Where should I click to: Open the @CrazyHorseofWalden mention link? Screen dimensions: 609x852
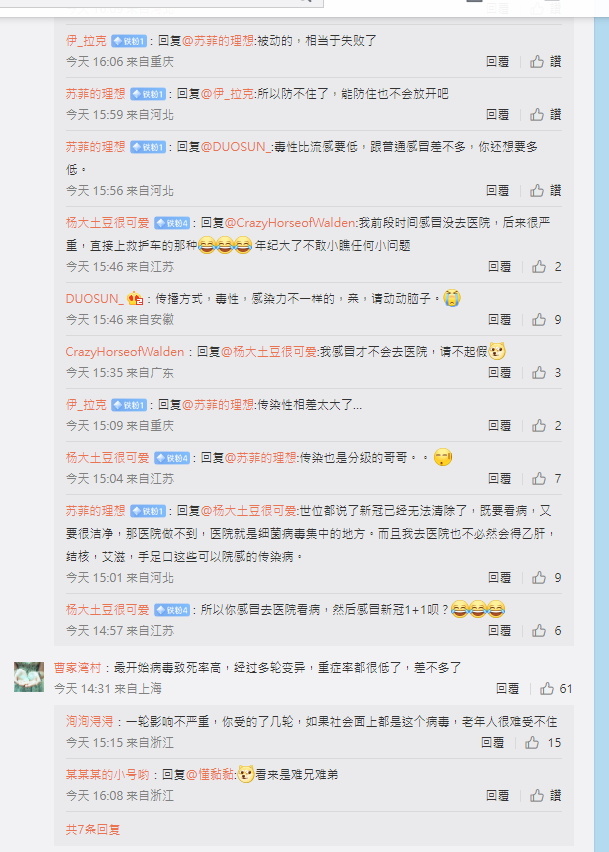290,222
